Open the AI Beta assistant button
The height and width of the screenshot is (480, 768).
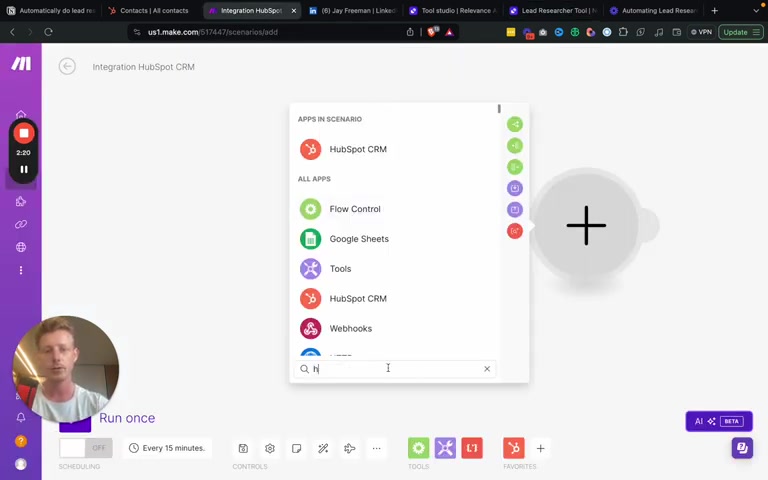tap(719, 421)
